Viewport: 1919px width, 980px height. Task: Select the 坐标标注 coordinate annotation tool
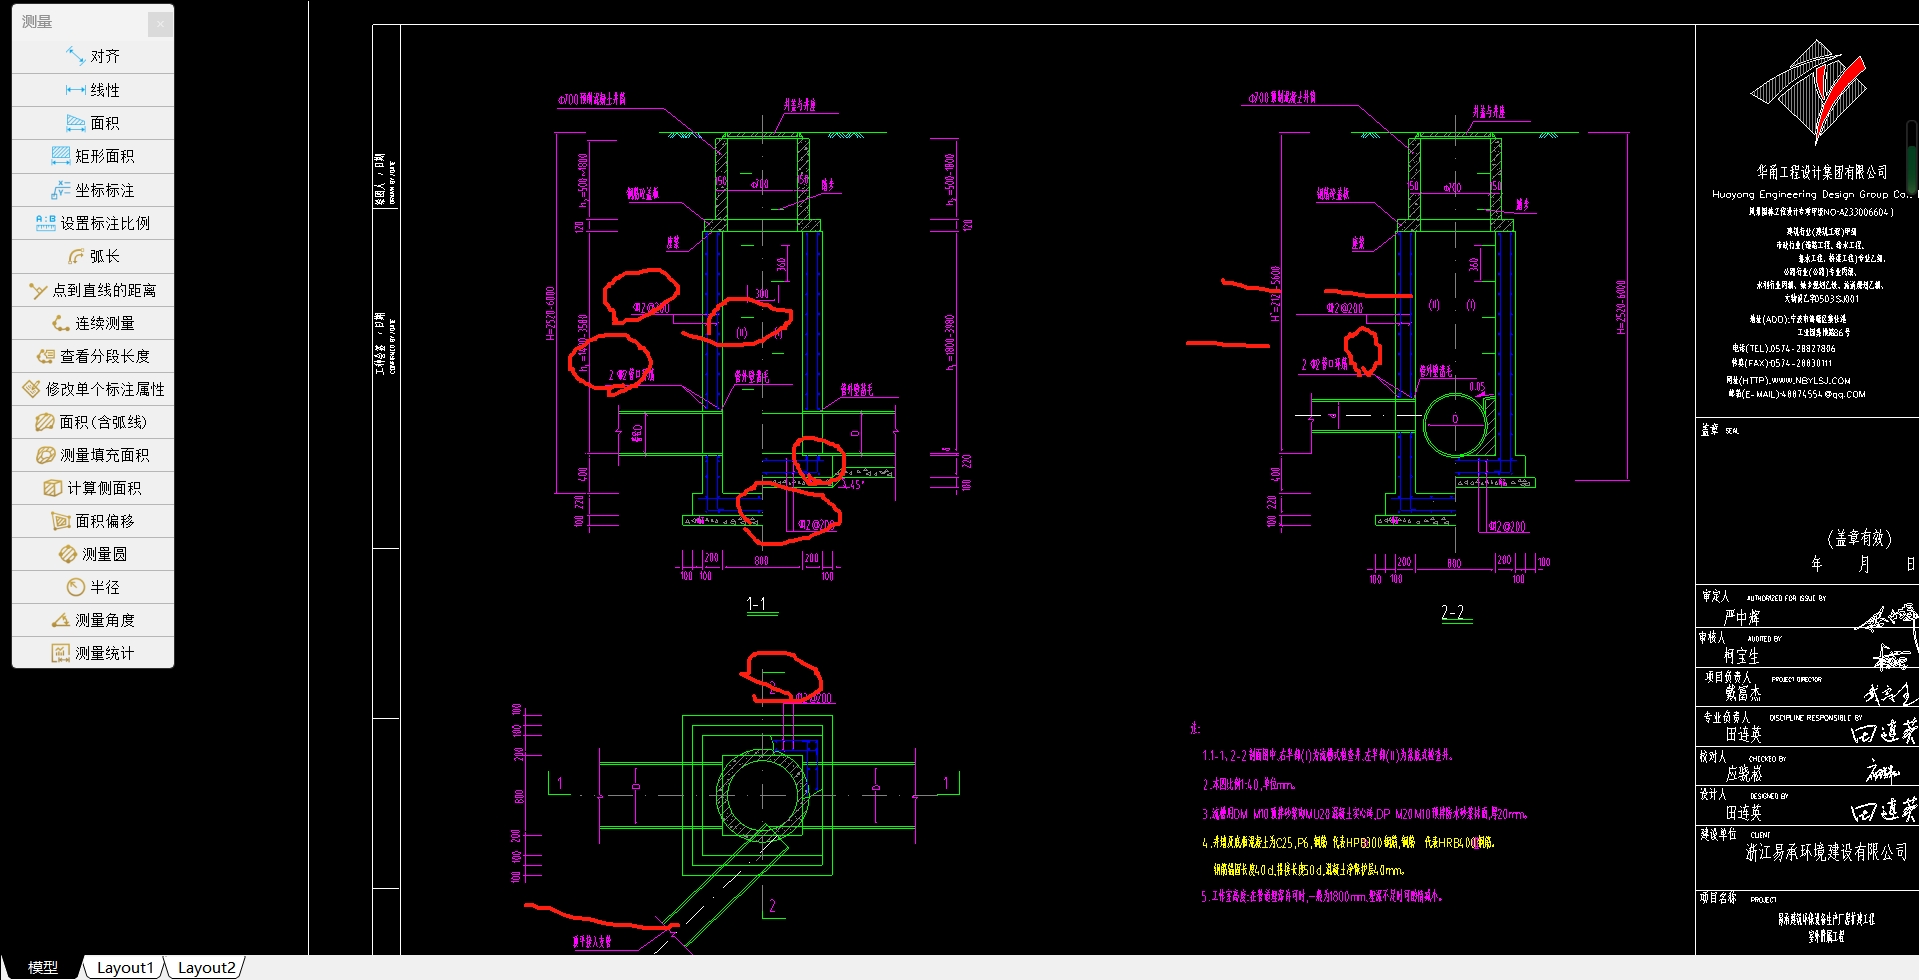pyautogui.click(x=93, y=190)
